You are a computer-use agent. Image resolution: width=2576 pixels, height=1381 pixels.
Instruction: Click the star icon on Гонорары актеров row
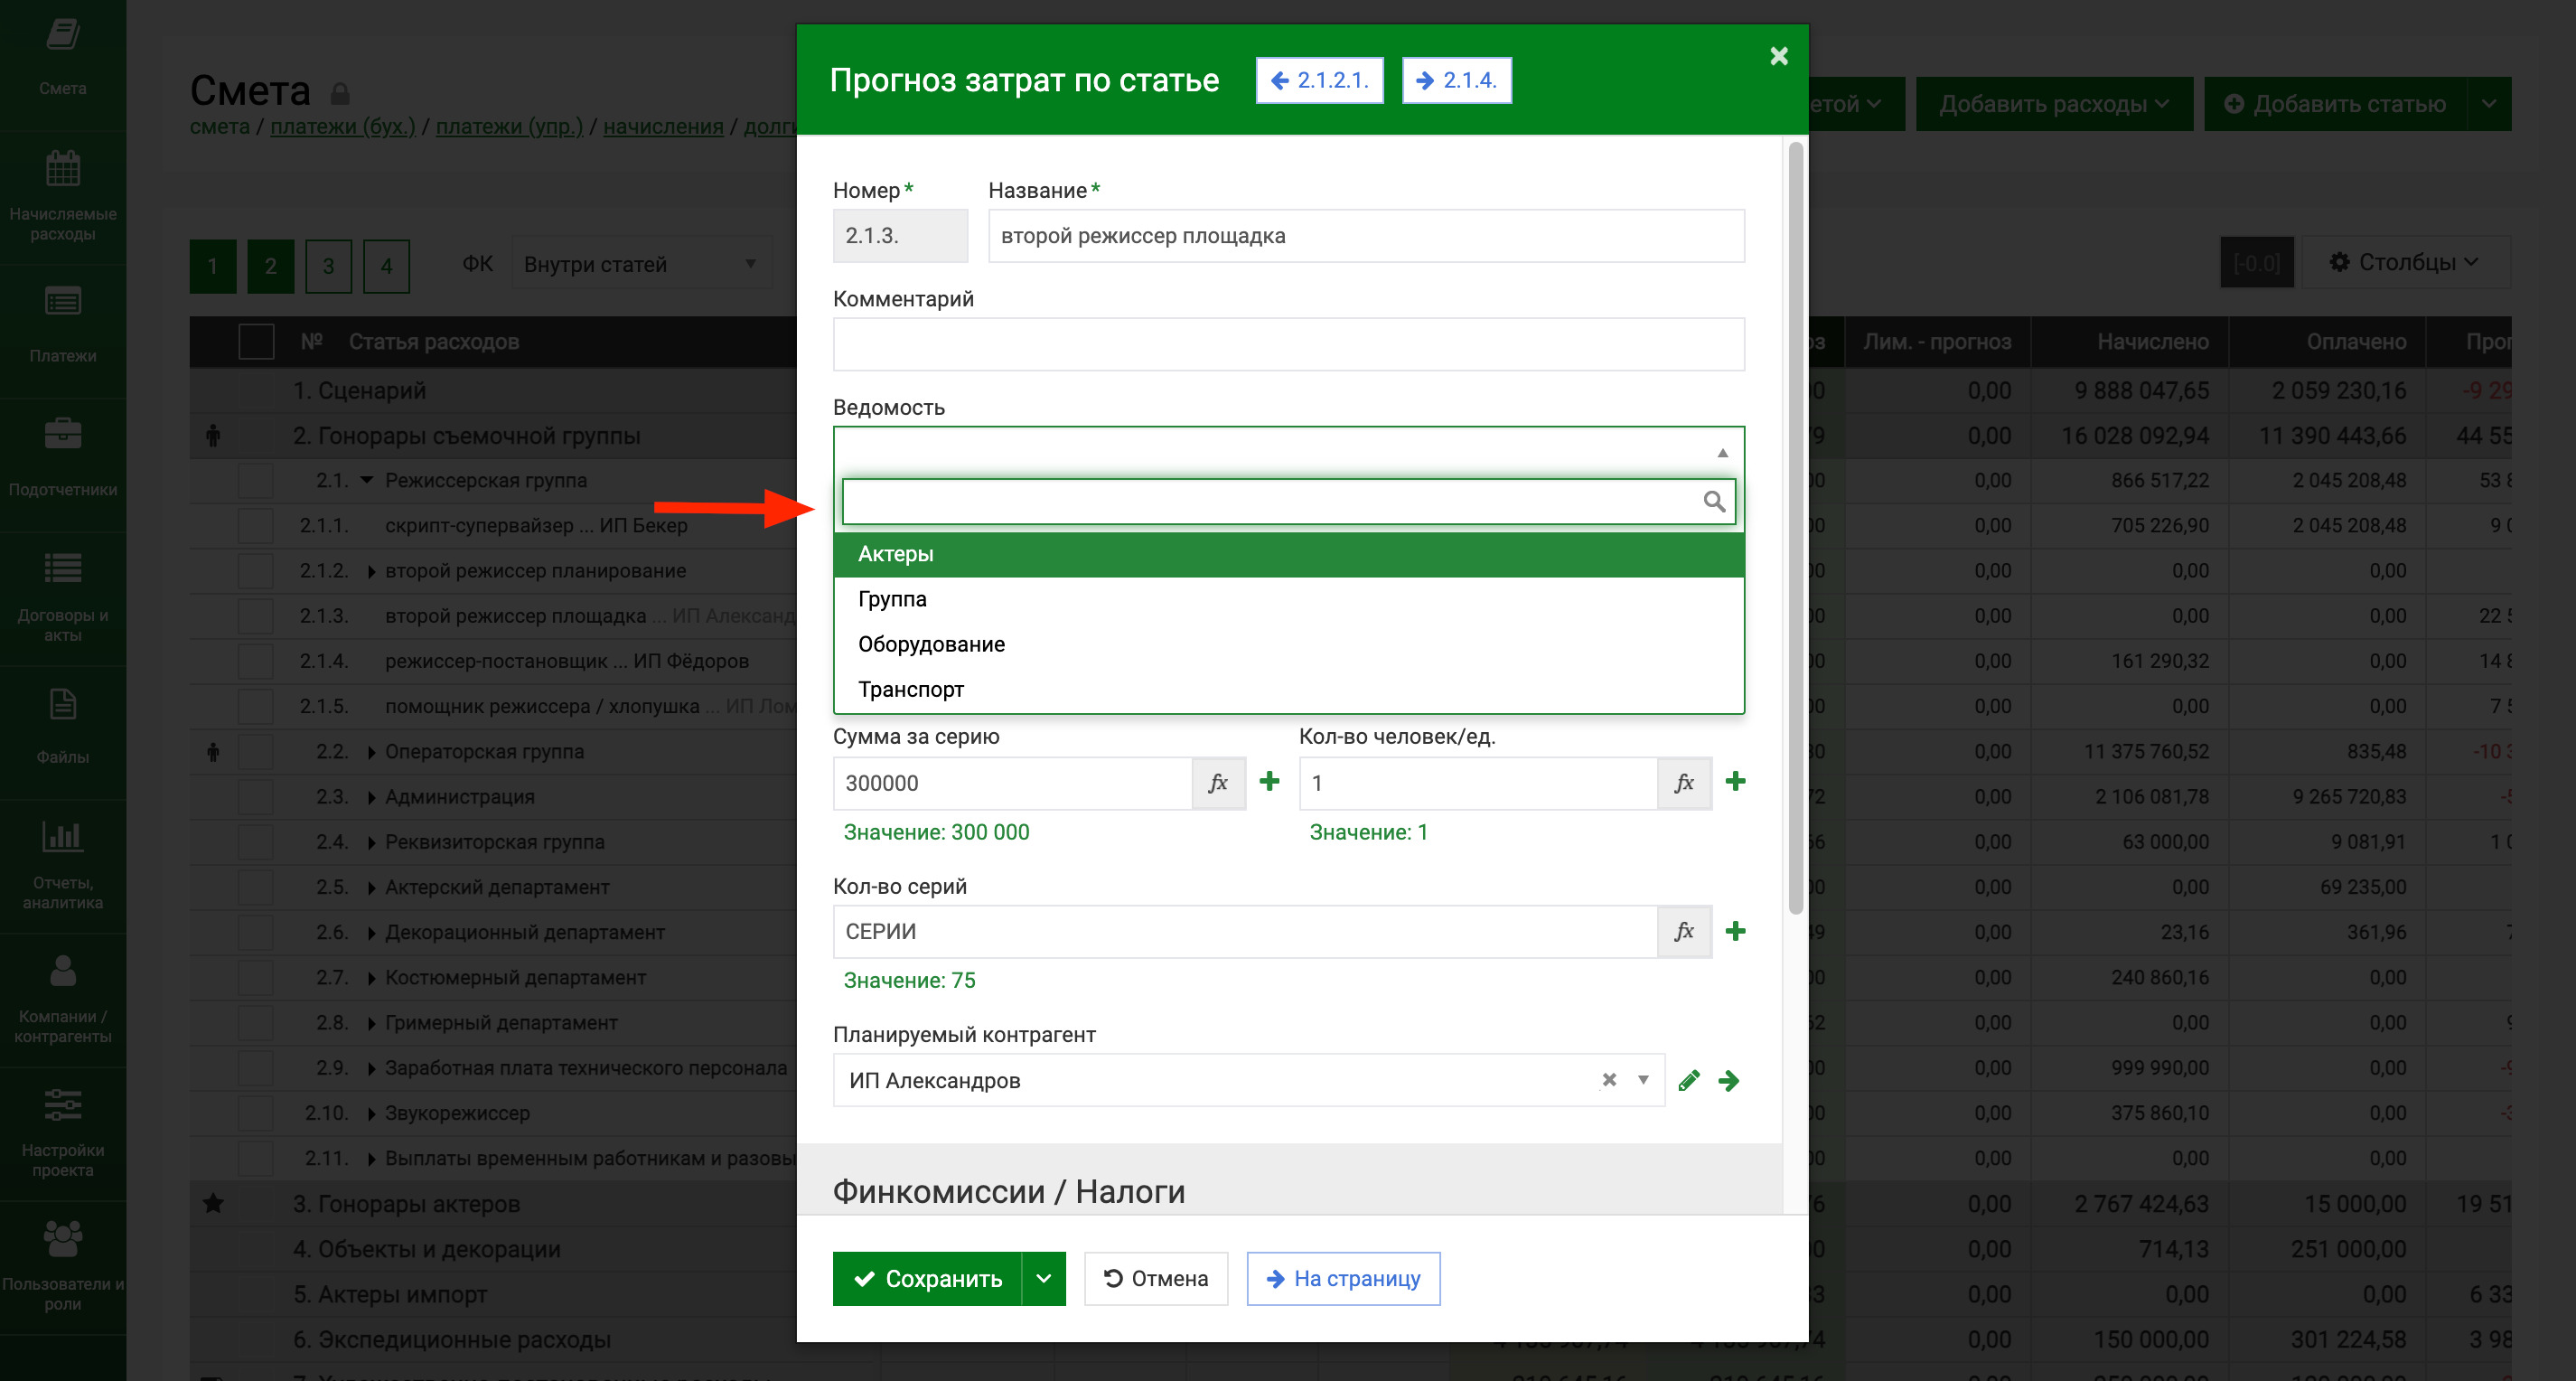click(x=213, y=1203)
